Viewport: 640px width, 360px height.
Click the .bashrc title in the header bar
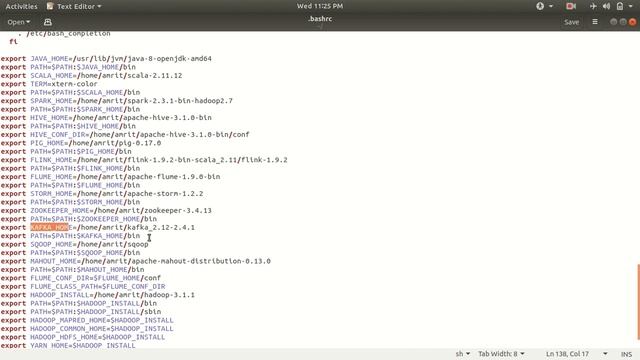(x=320, y=19)
